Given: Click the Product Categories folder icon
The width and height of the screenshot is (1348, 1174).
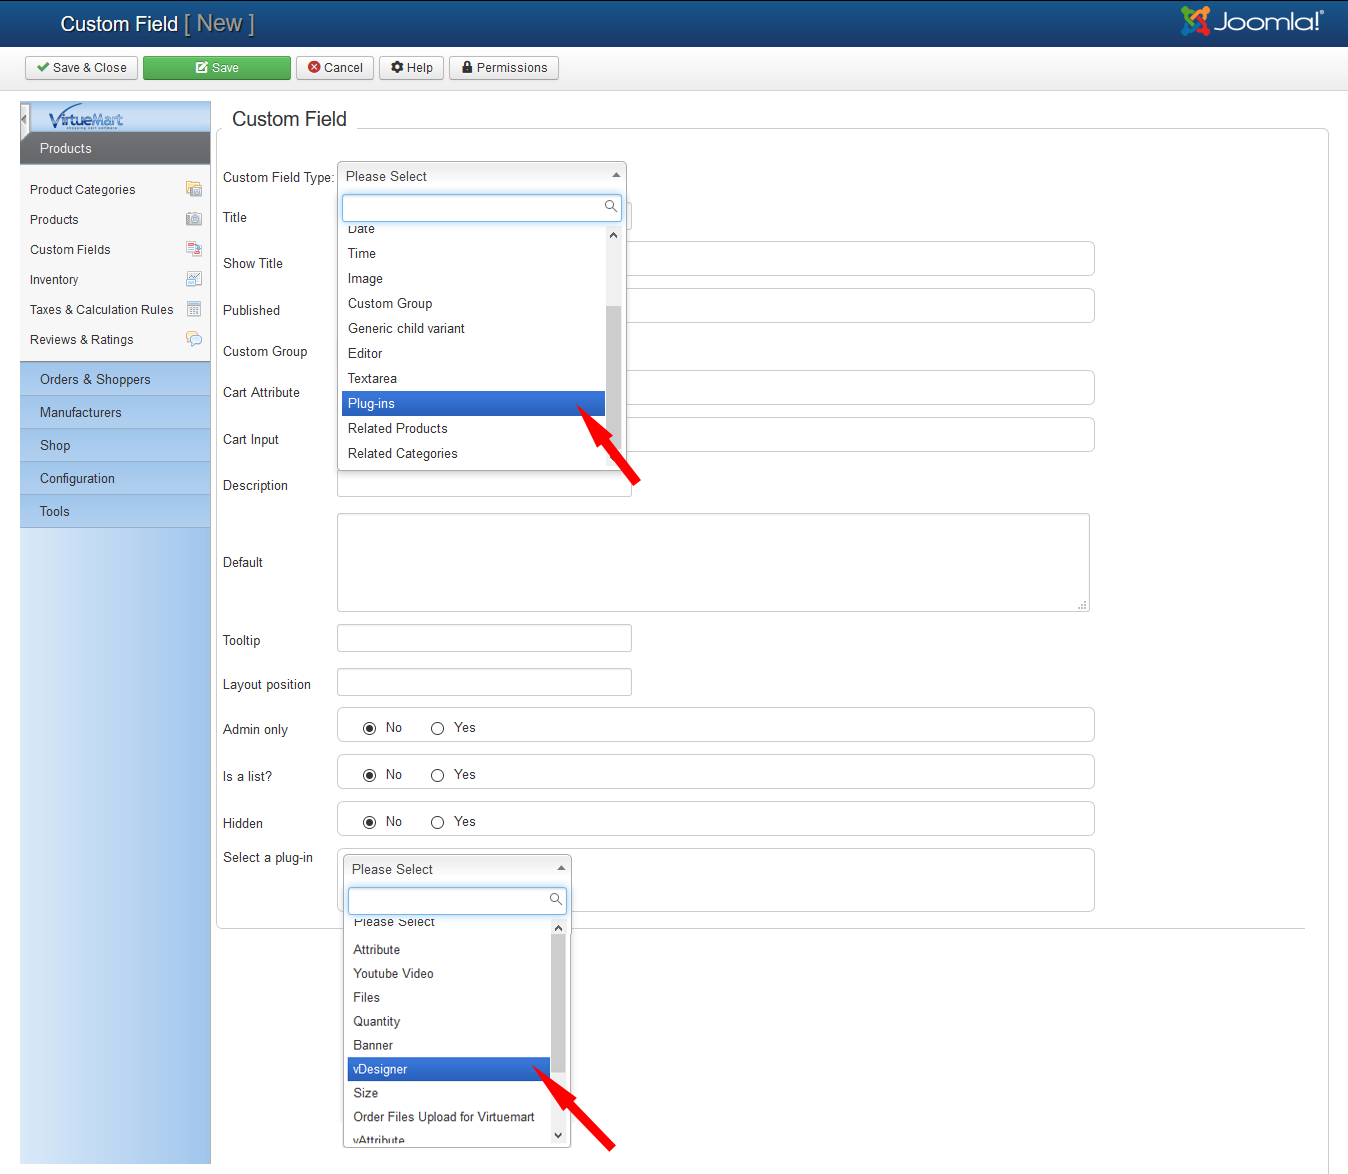Looking at the screenshot, I should pyautogui.click(x=194, y=189).
